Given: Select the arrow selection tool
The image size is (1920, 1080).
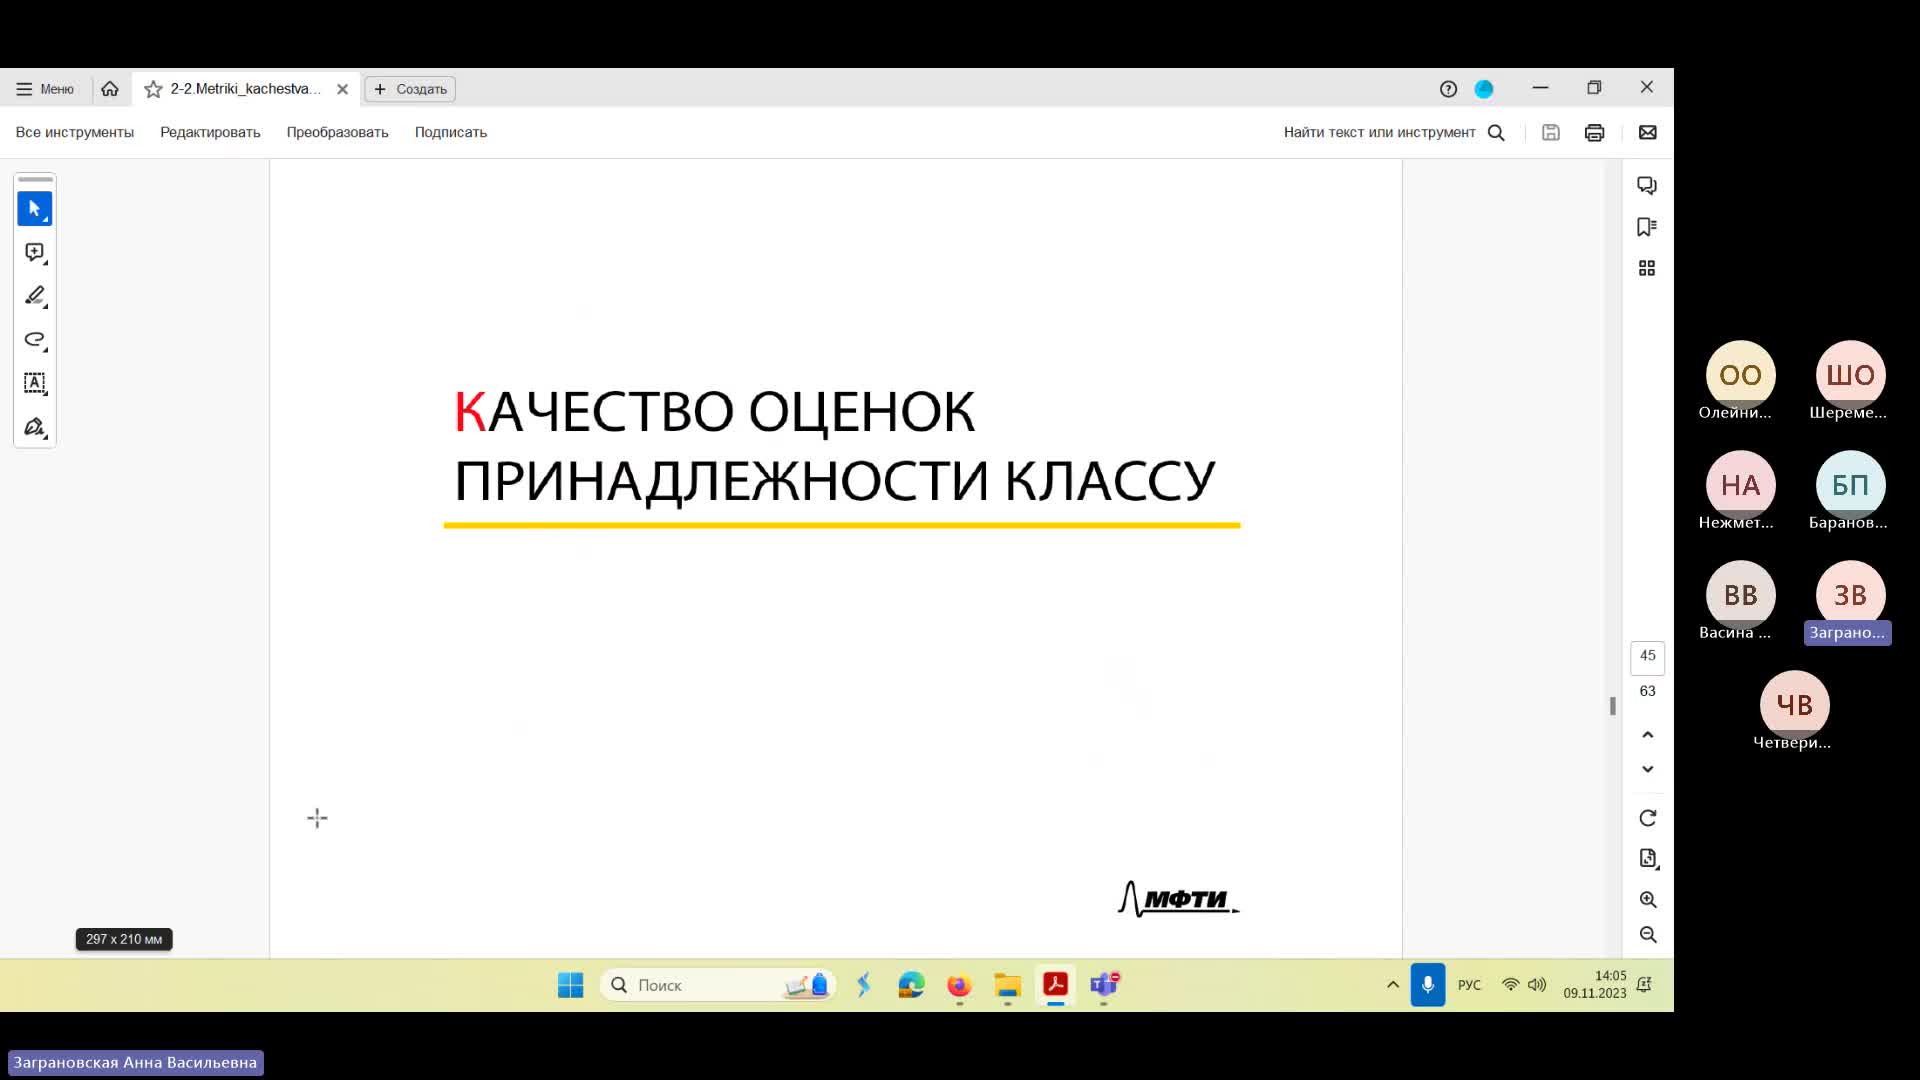Looking at the screenshot, I should click(x=35, y=209).
